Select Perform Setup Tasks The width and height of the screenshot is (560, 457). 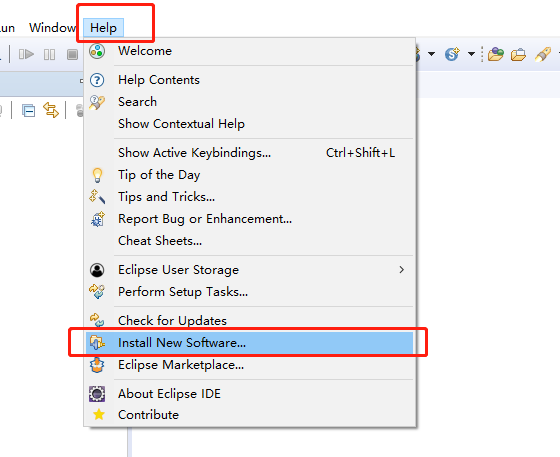250,292
